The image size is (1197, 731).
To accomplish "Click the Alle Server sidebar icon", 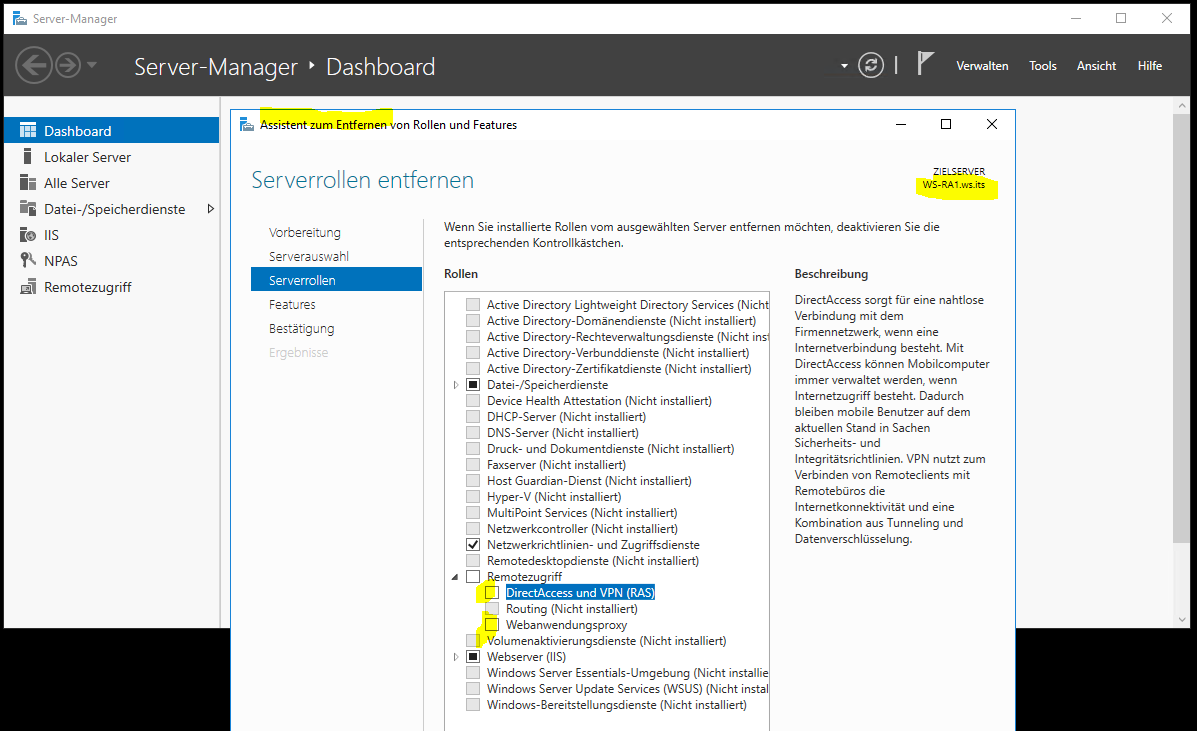I will pyautogui.click(x=27, y=182).
